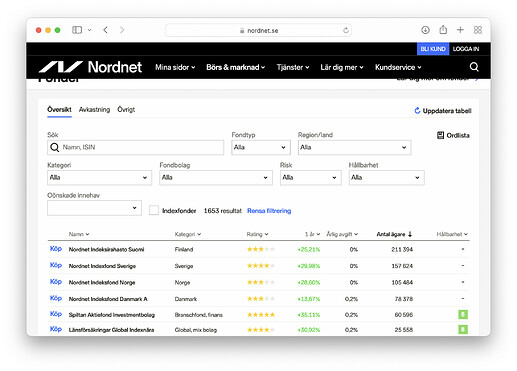This screenshot has height=371, width=517.
Task: Switch to the Övrigt tab
Action: point(126,110)
